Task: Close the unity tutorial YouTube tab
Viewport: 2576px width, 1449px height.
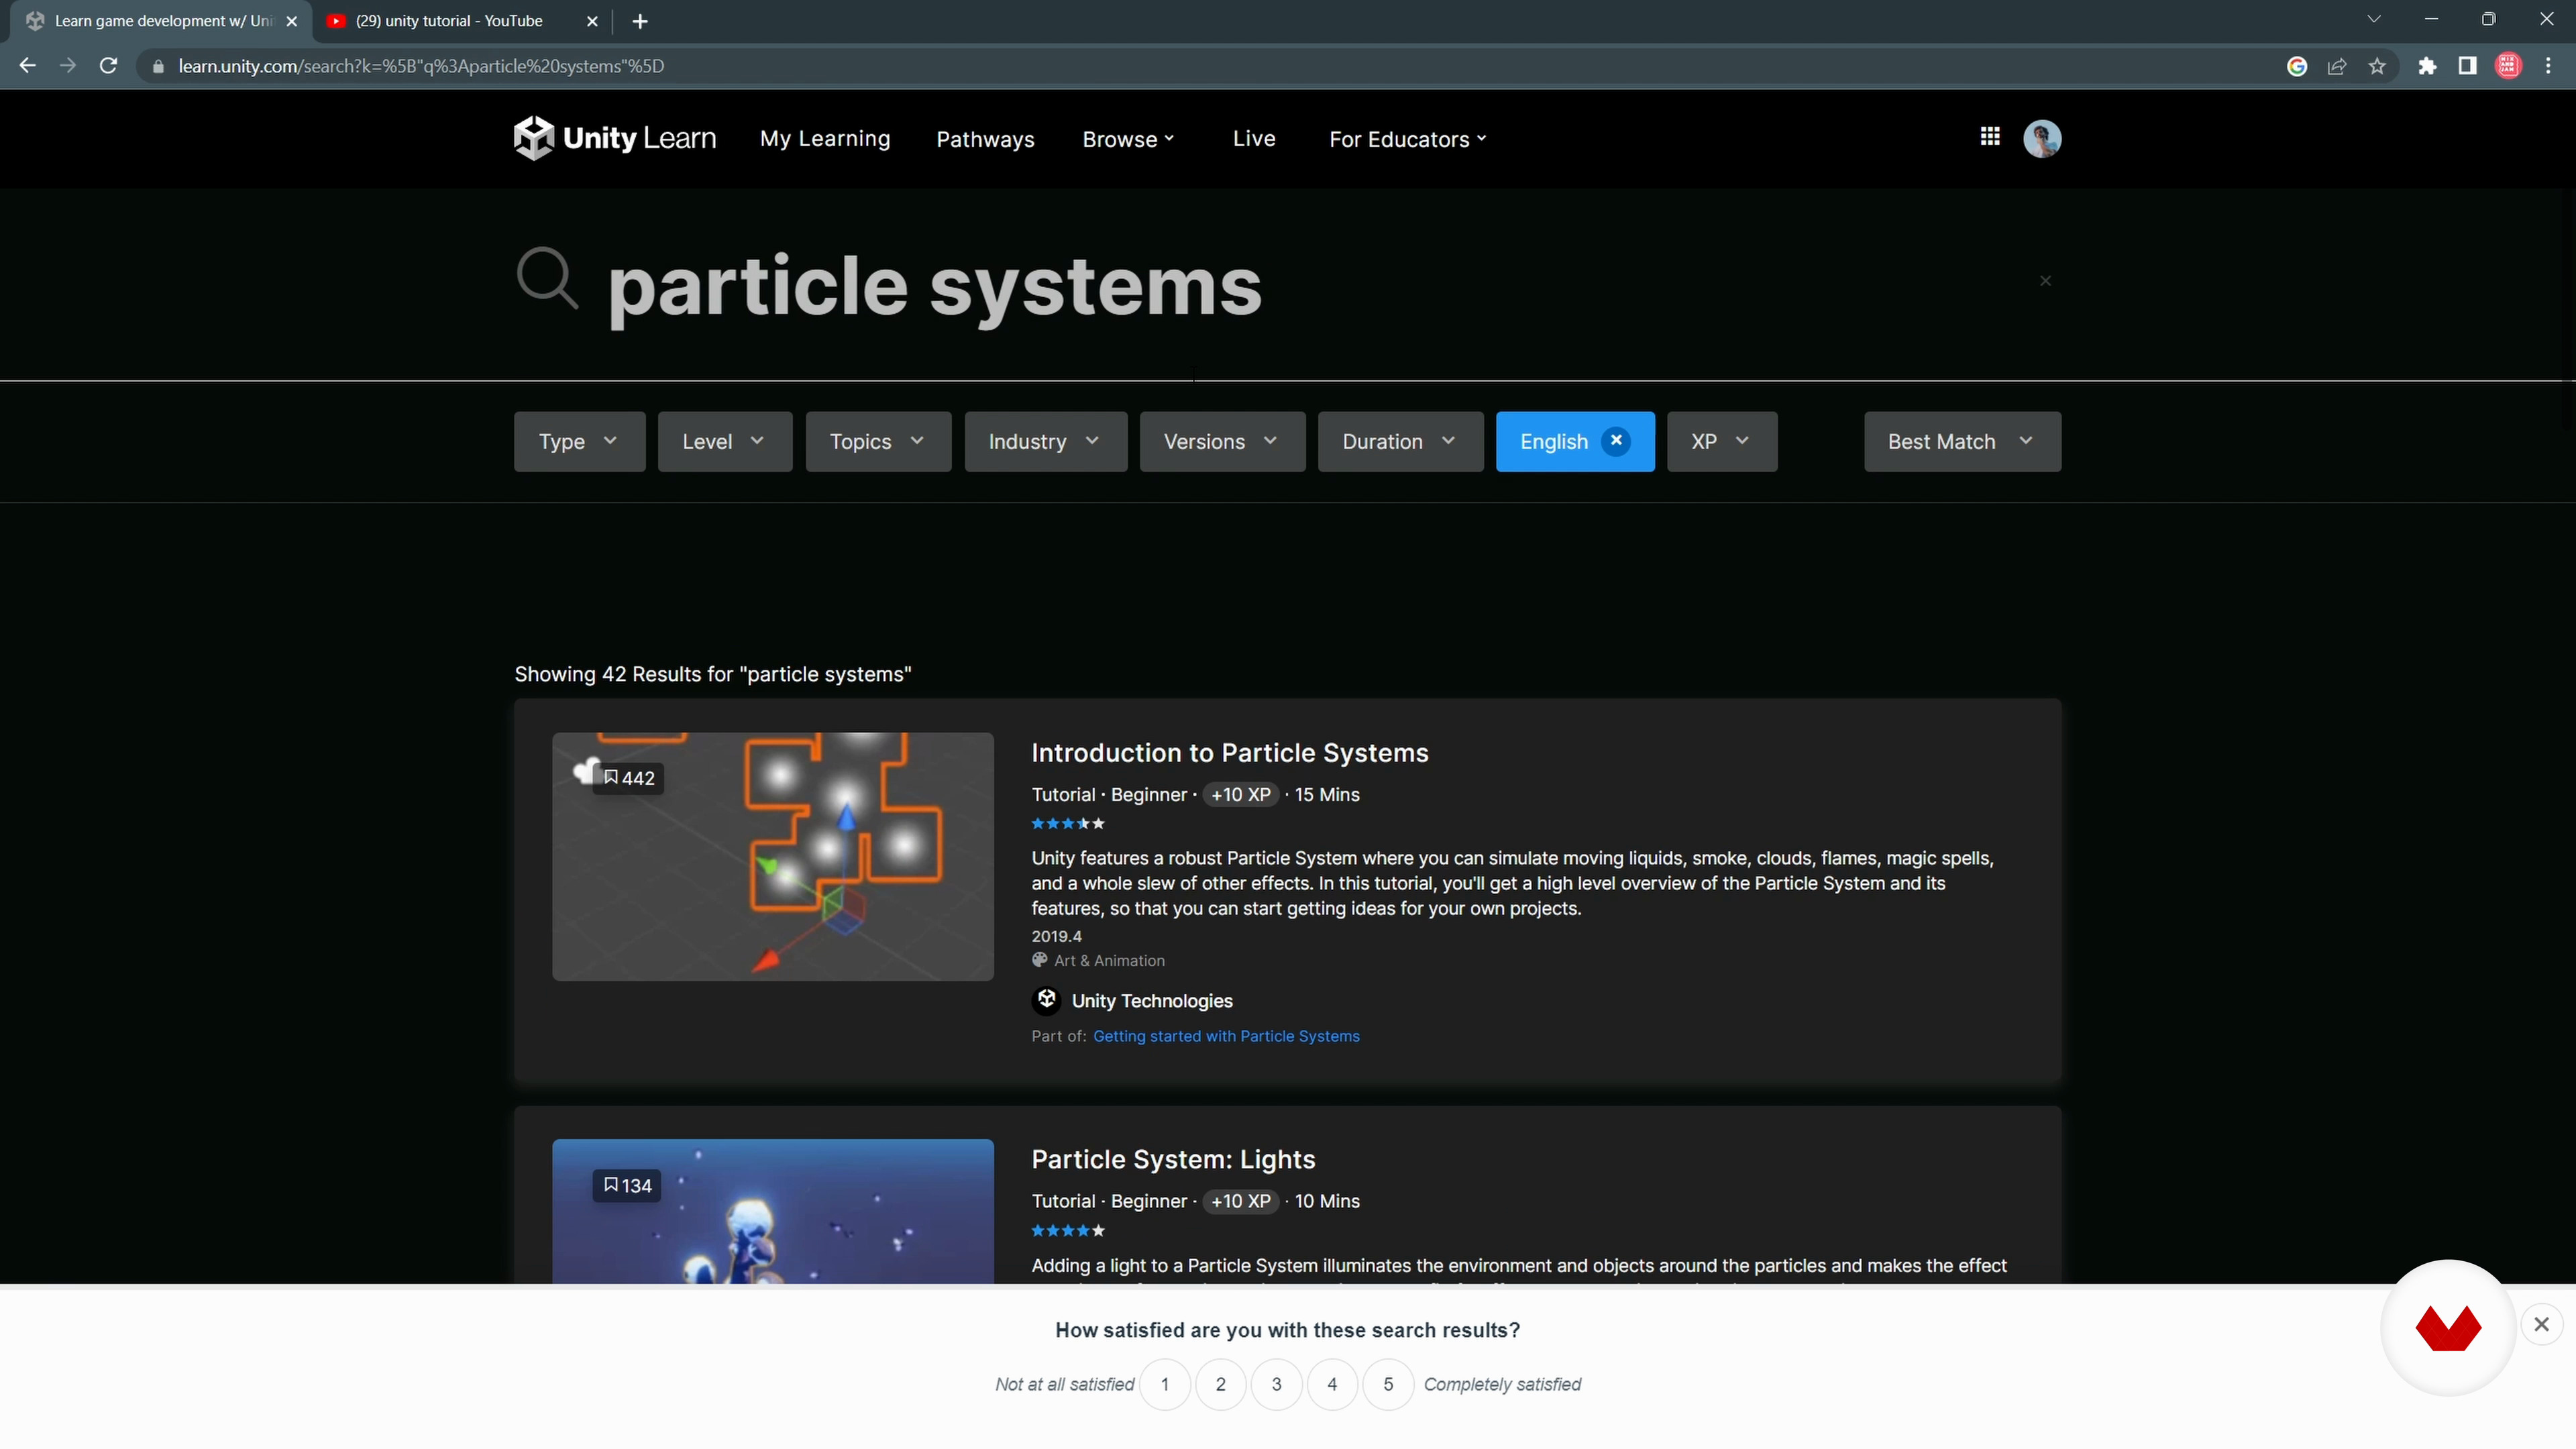Action: [592, 21]
